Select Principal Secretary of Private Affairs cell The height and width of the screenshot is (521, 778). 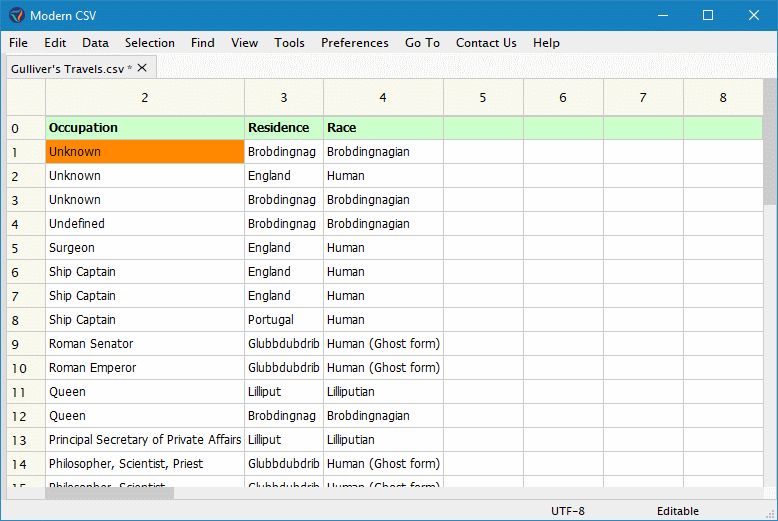145,440
